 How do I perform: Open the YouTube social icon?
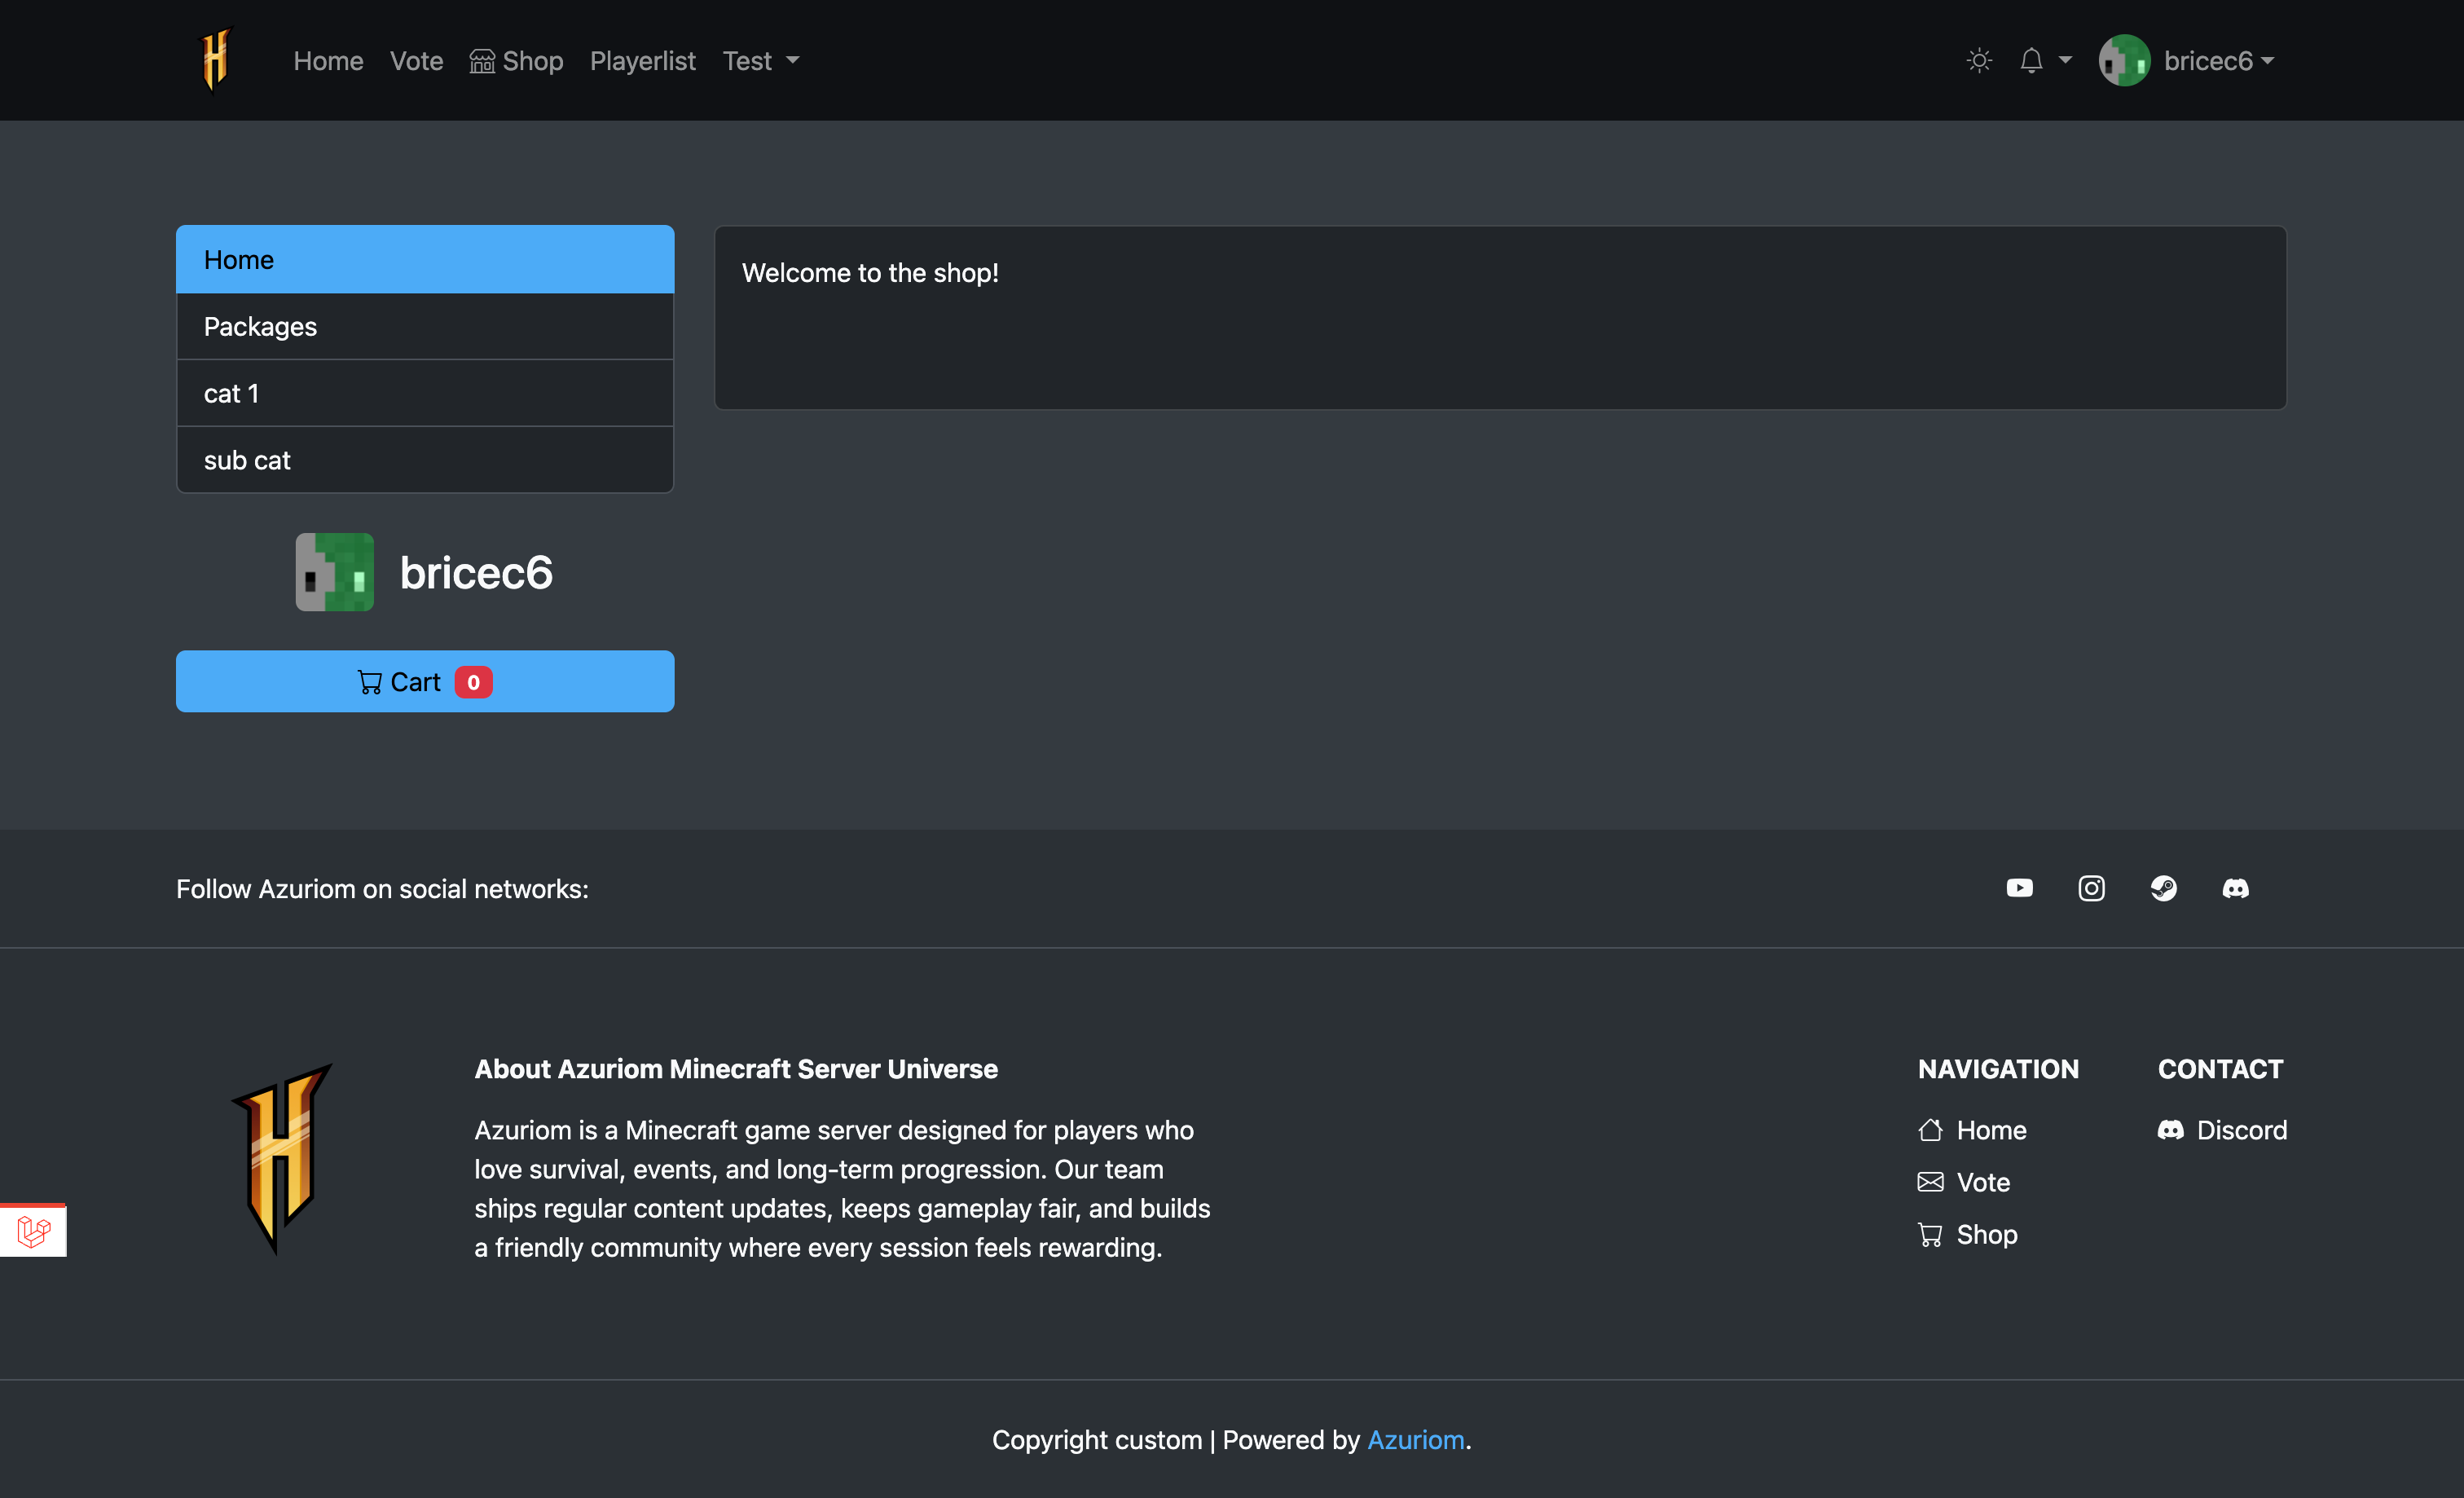(x=2019, y=888)
